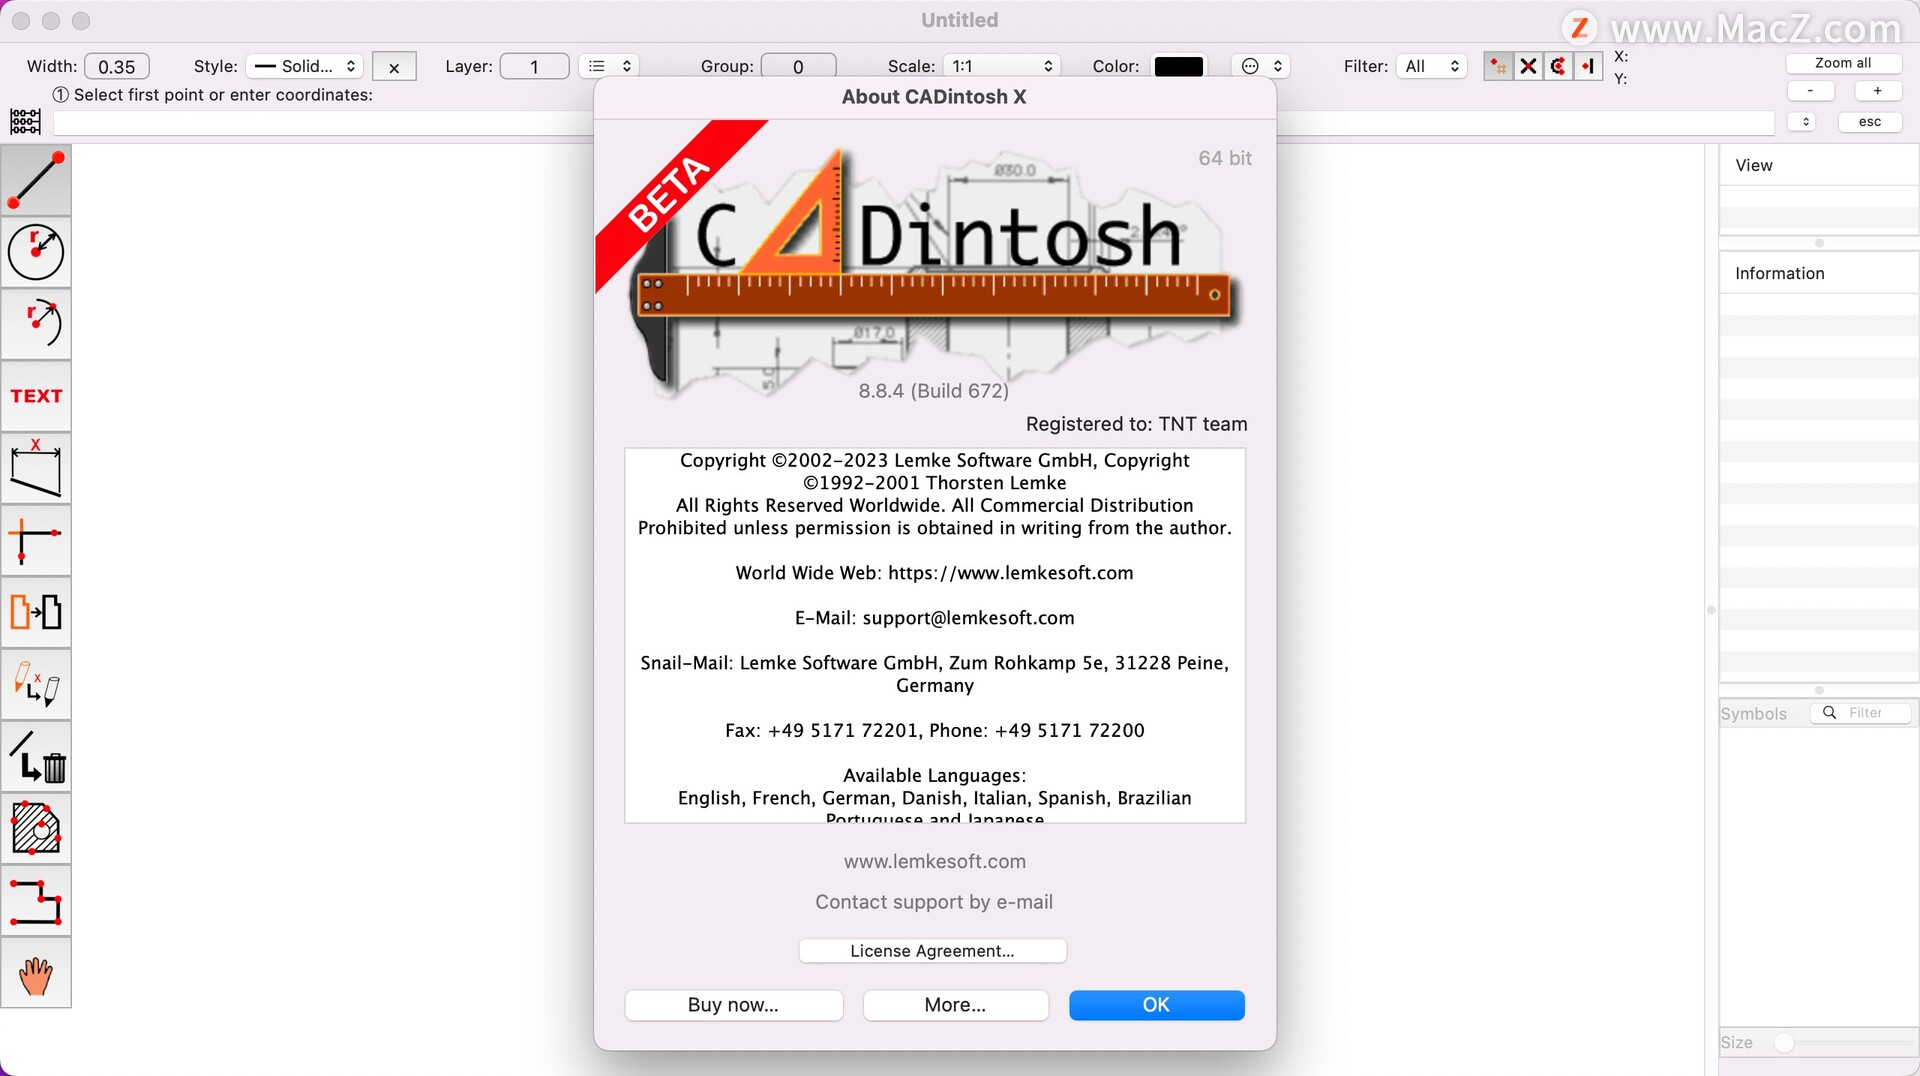Click OK in About dialog
Screen dimensions: 1920x1076
1156,1005
